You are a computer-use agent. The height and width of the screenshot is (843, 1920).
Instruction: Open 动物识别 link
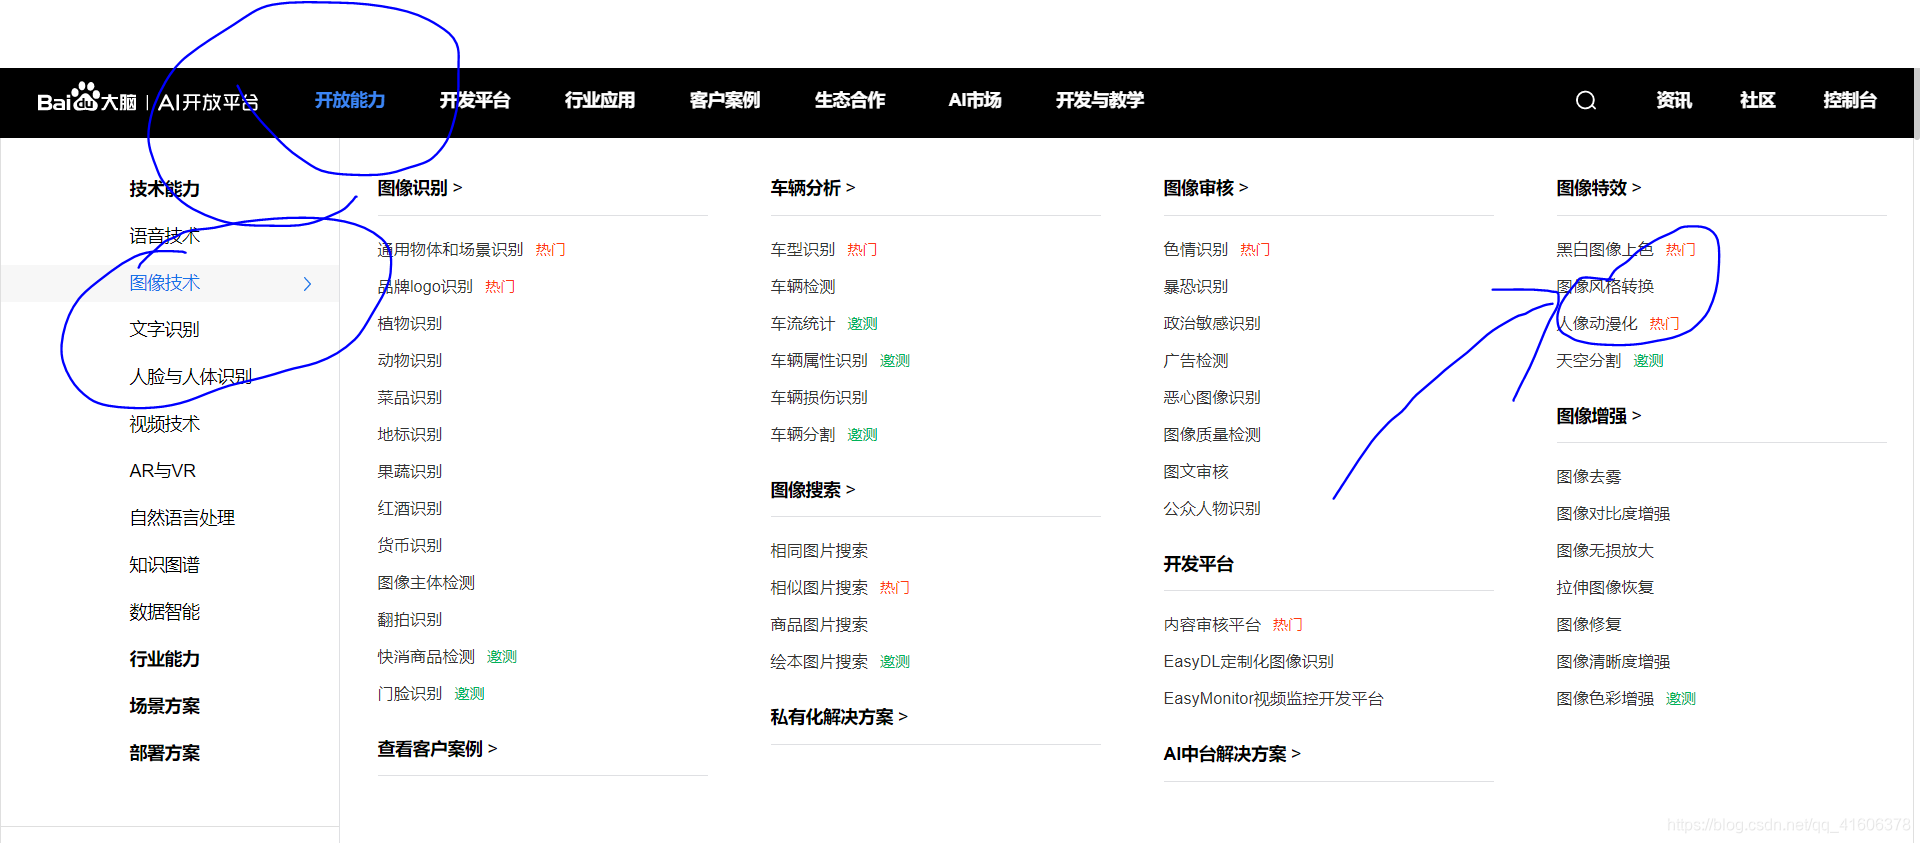(410, 361)
